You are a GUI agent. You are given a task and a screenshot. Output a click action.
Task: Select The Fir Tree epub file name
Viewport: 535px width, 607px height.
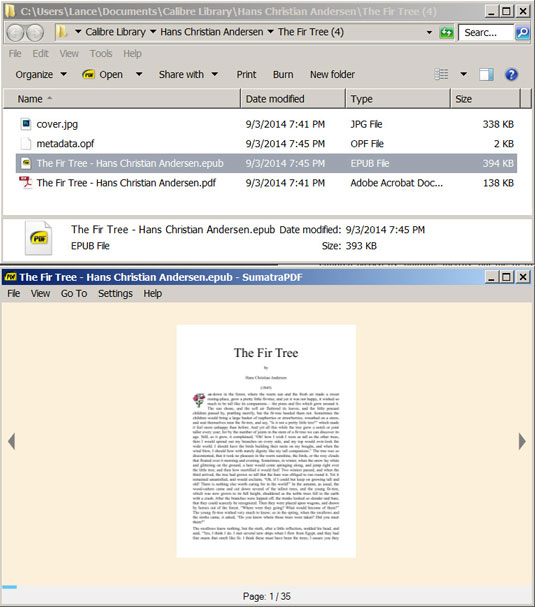click(130, 163)
